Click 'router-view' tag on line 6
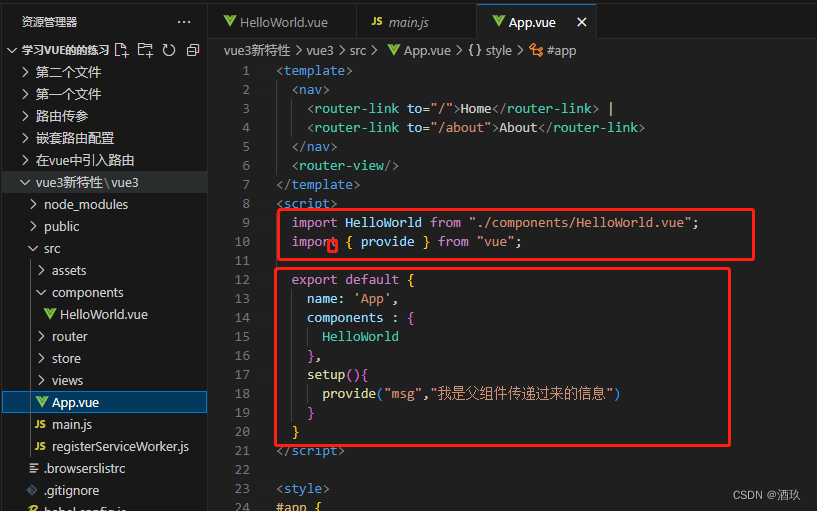This screenshot has width=817, height=511. click(x=341, y=166)
